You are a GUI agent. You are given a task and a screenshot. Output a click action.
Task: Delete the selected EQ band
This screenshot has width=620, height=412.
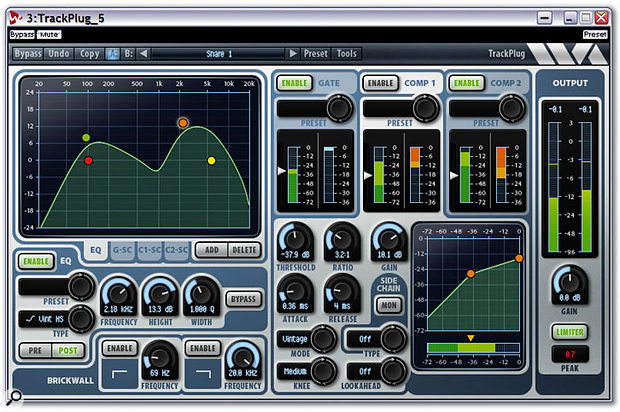click(x=244, y=250)
